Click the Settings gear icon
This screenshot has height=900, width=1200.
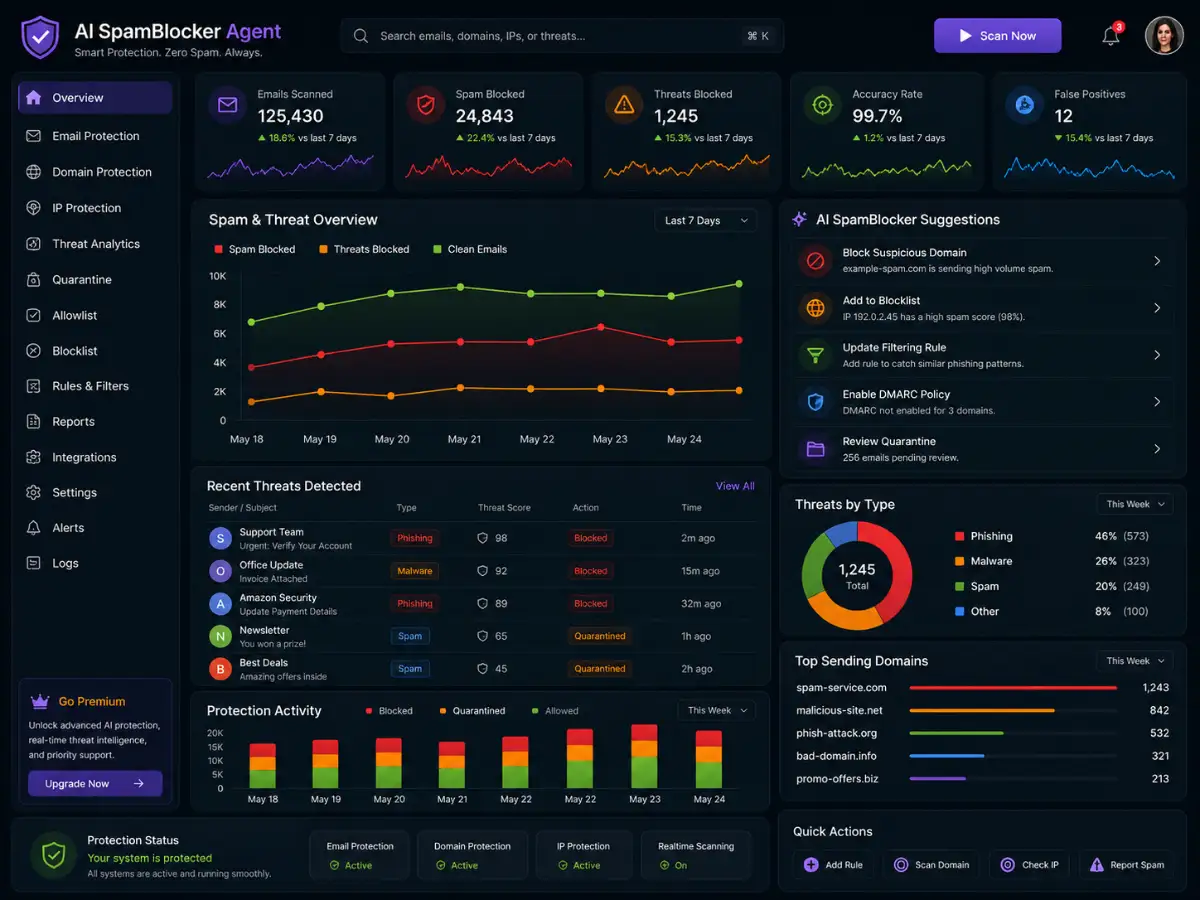tap(33, 493)
